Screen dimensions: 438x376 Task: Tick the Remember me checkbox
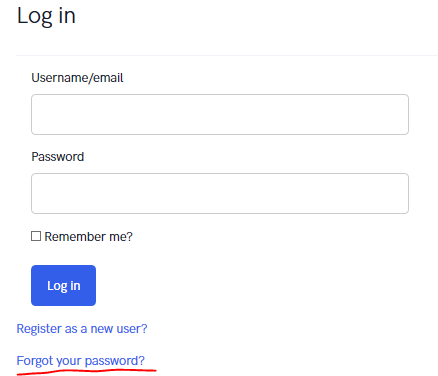click(36, 236)
